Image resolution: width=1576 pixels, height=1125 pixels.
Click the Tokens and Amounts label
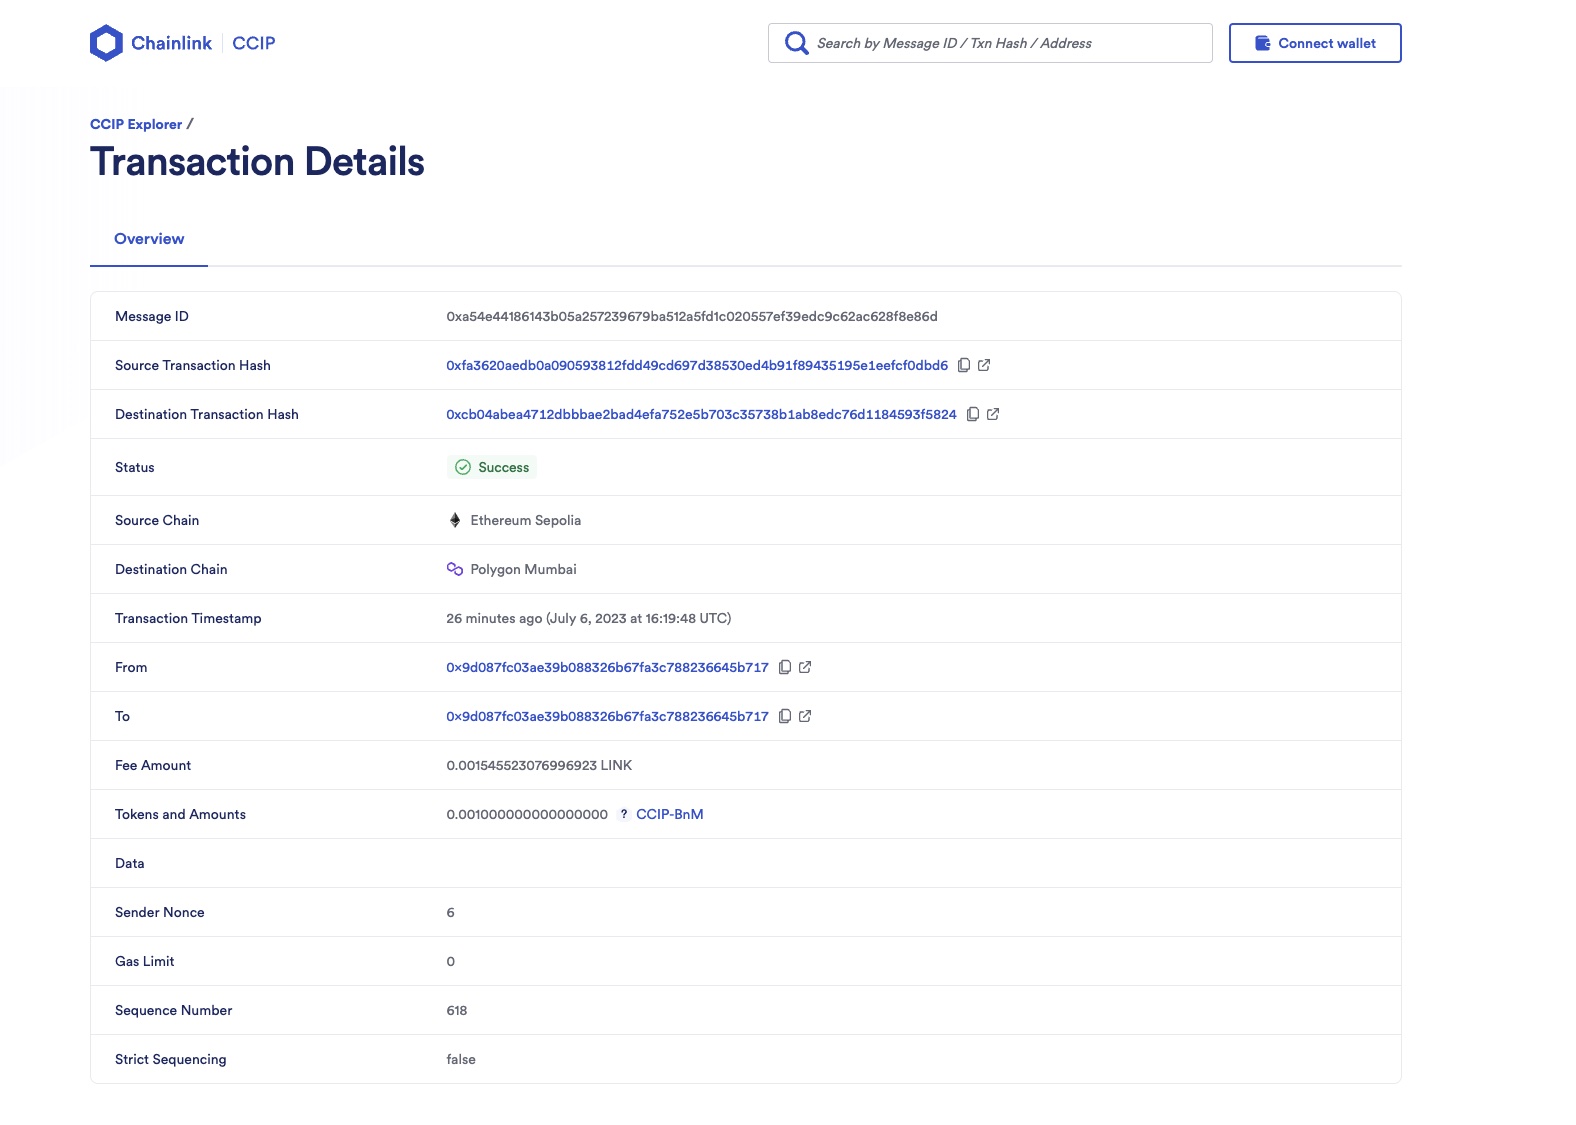[180, 814]
